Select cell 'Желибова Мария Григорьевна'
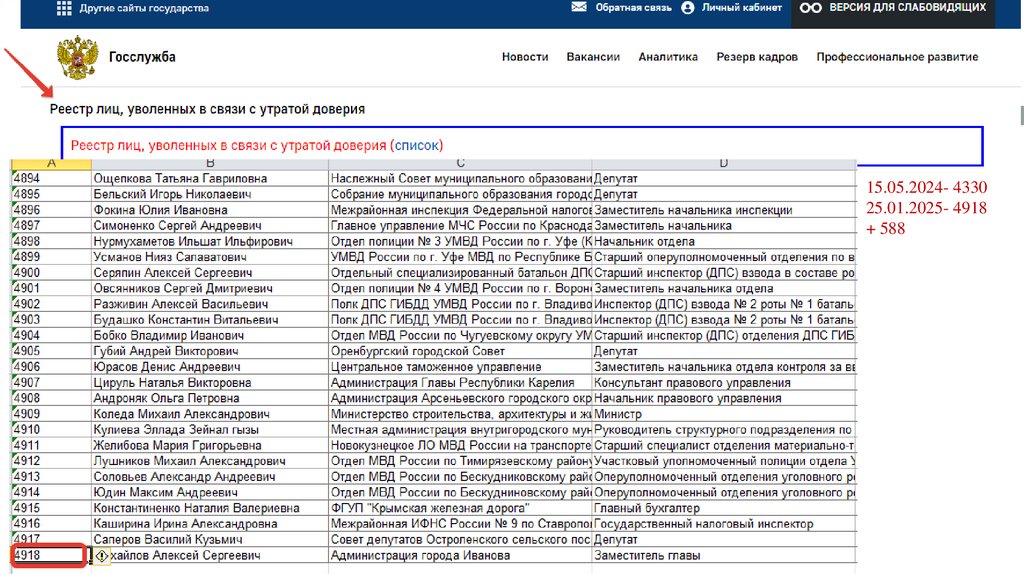The width and height of the screenshot is (1024, 574). click(x=210, y=445)
